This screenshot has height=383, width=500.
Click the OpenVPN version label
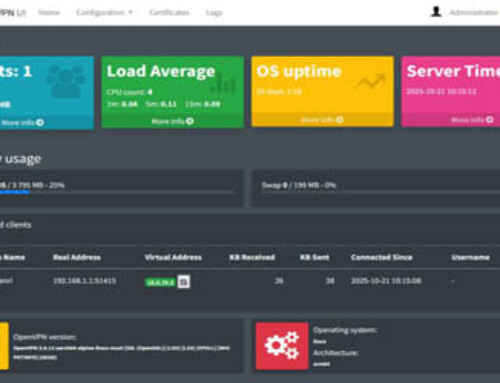click(45, 337)
